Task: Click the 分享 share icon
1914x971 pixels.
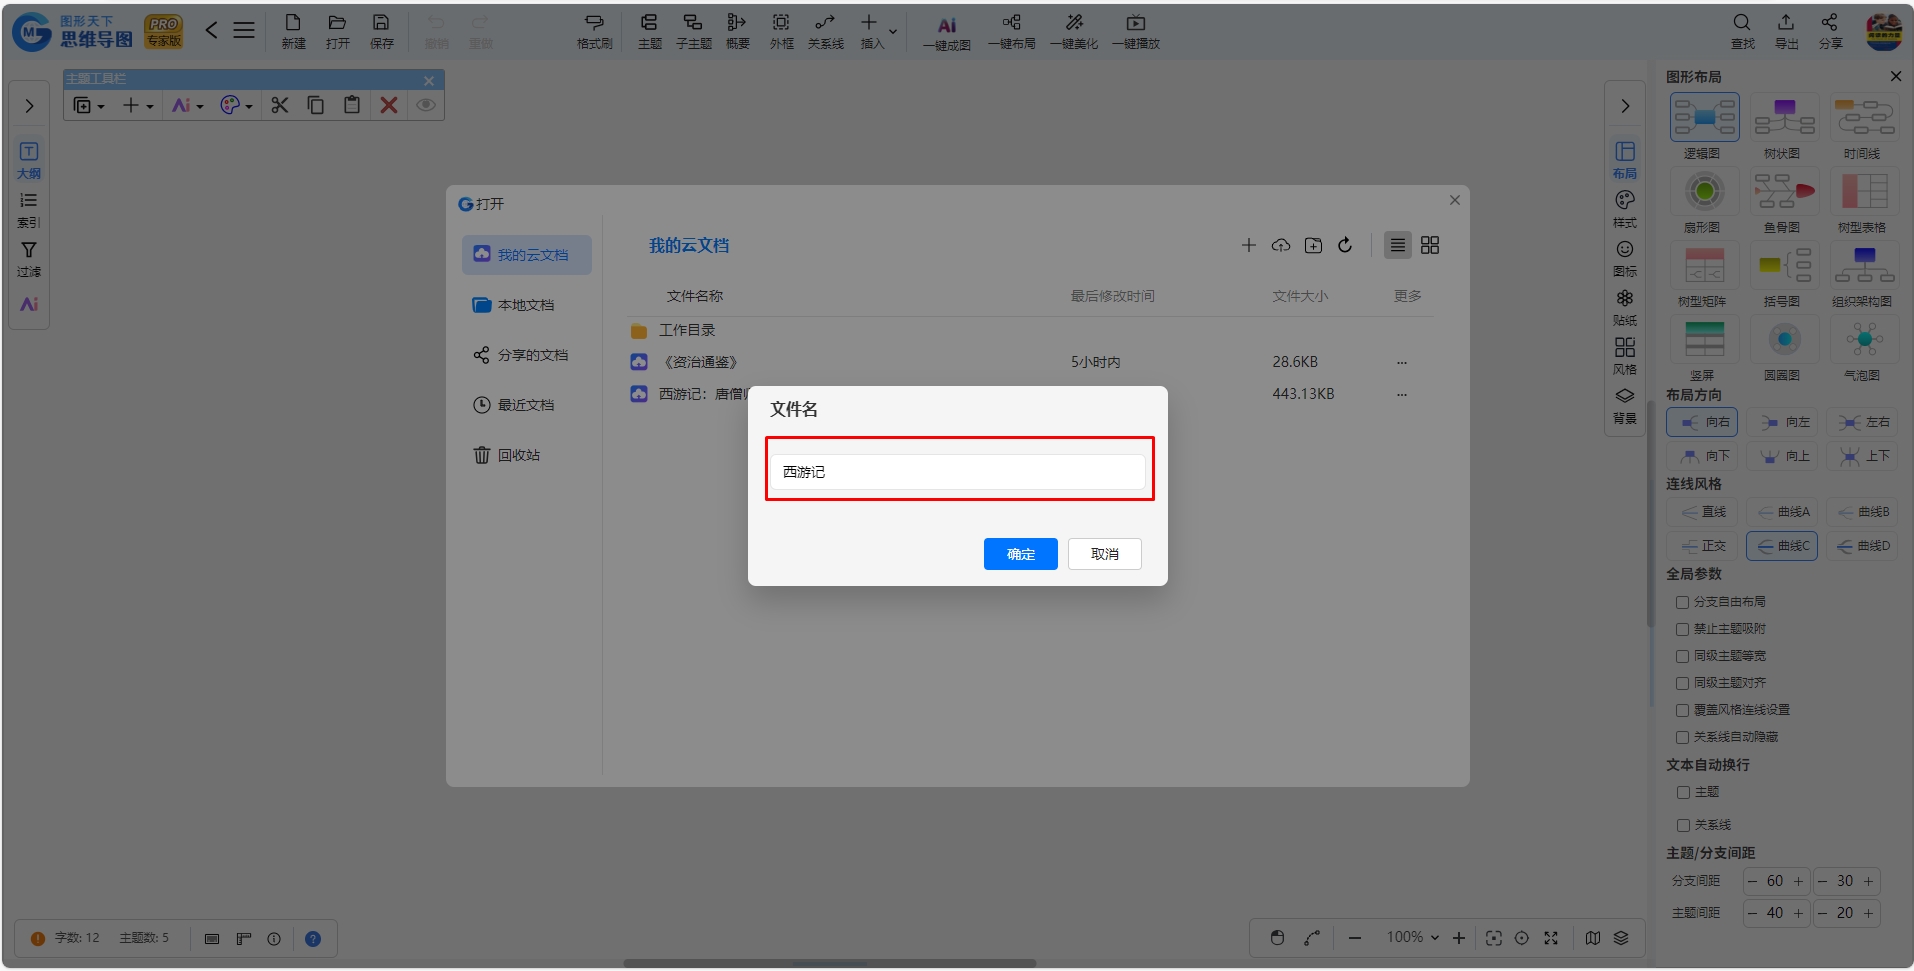Action: pos(1830,31)
